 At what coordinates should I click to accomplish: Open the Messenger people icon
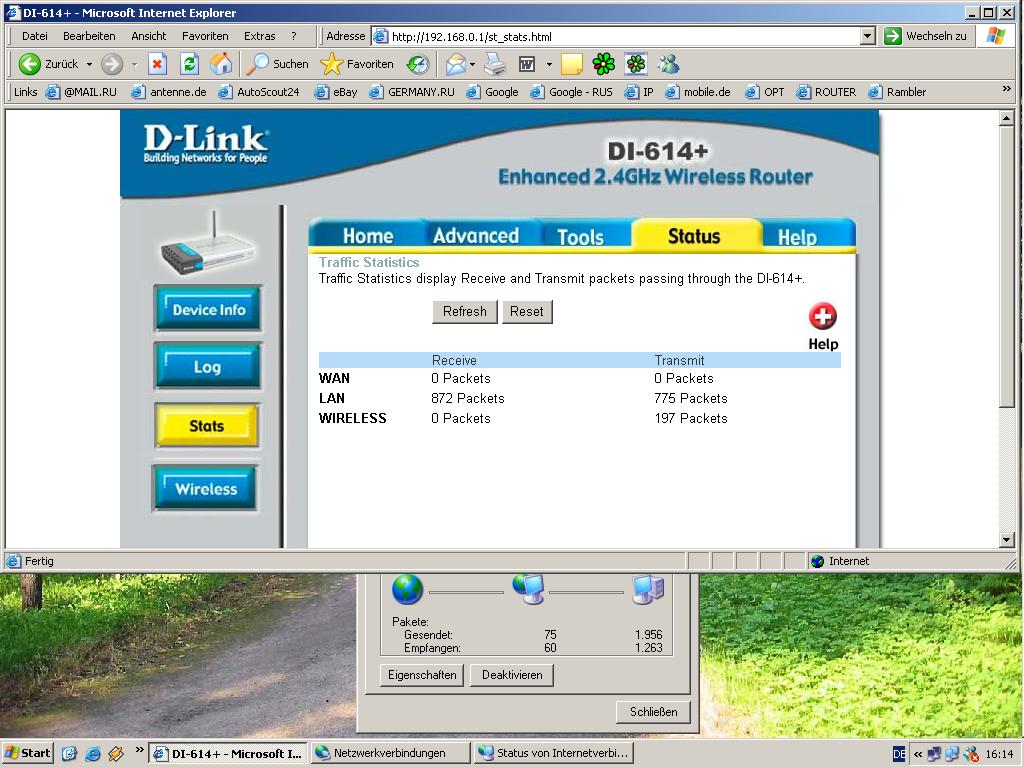[669, 64]
